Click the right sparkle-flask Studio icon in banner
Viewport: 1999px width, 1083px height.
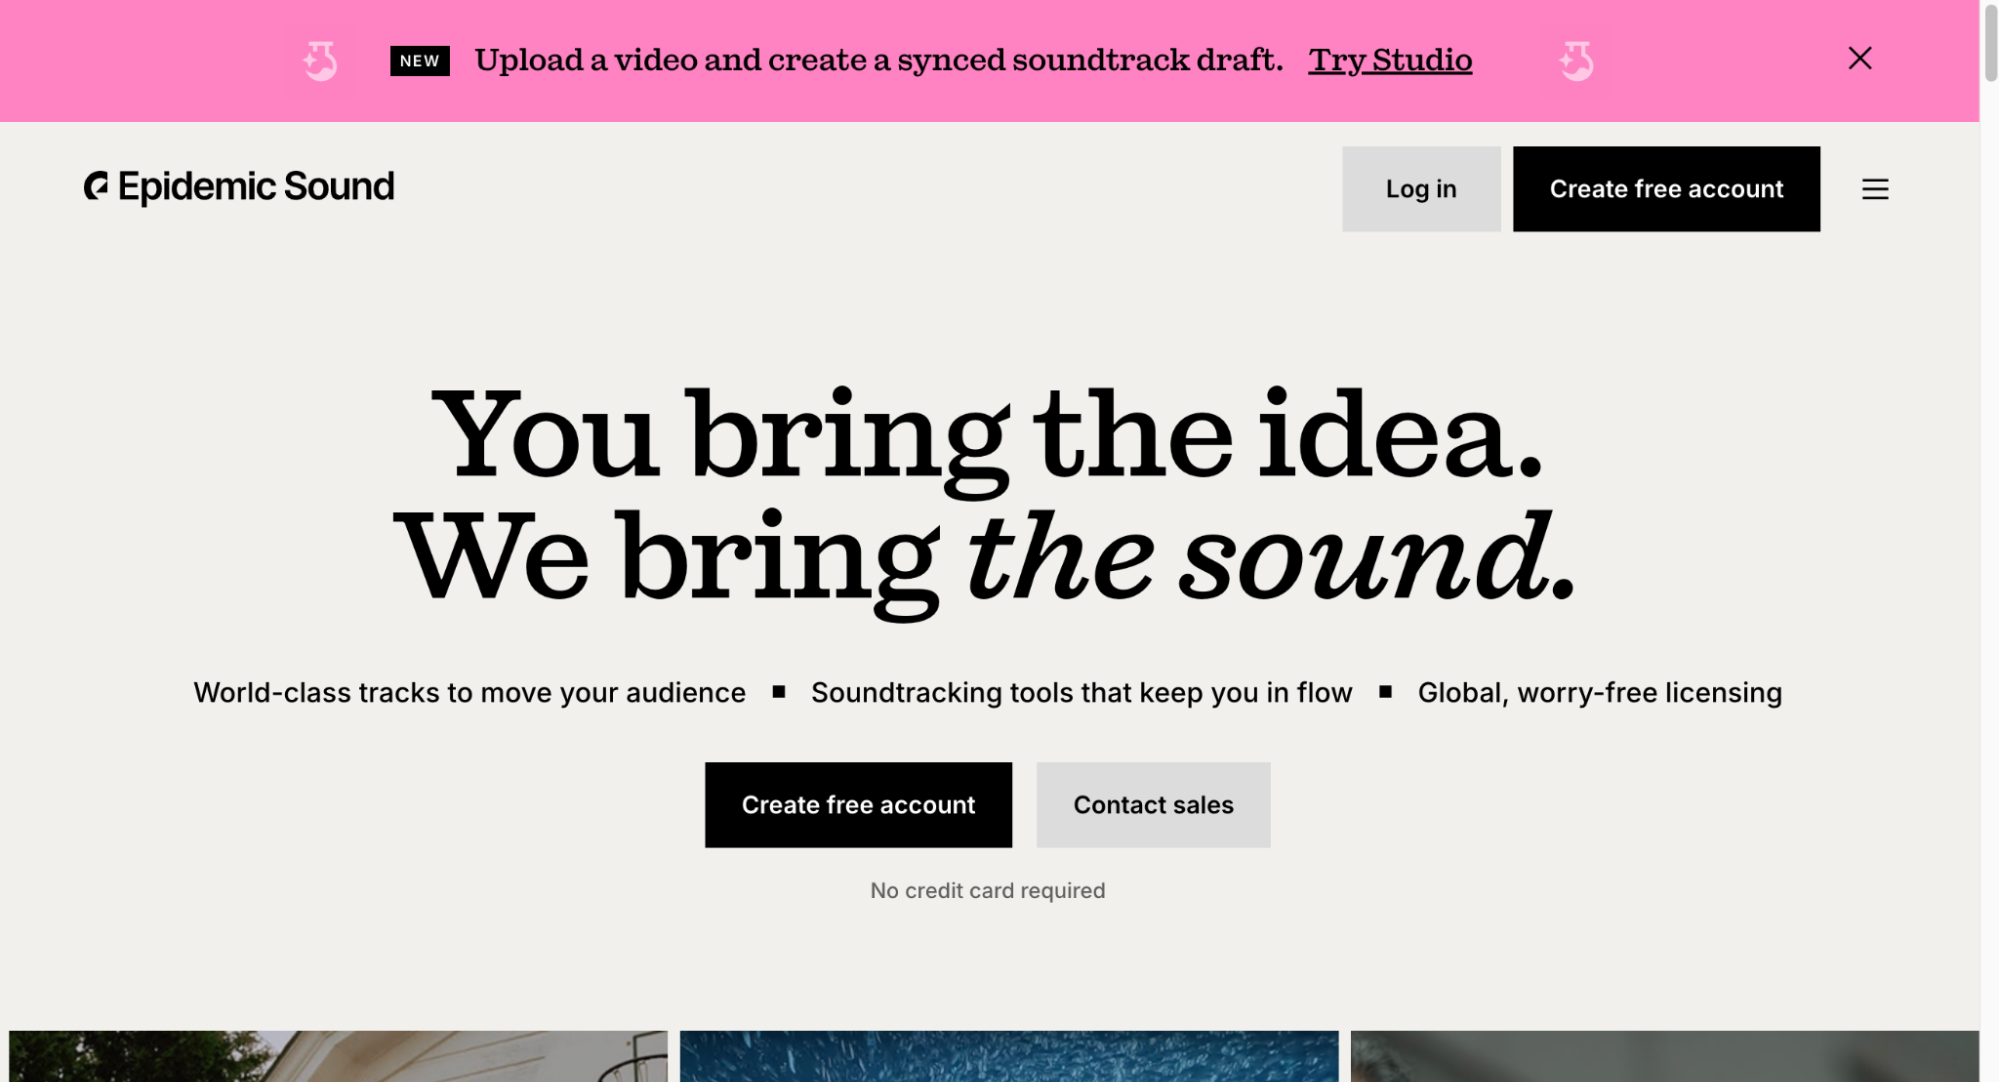[1576, 60]
